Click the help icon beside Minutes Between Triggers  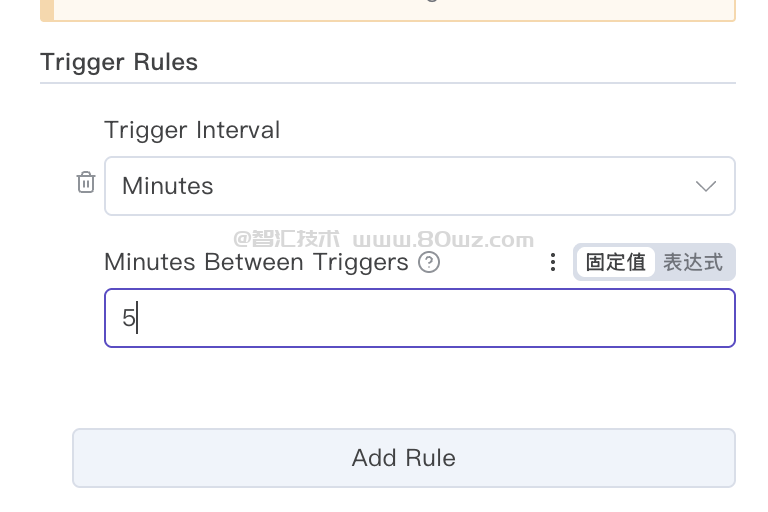pos(429,262)
